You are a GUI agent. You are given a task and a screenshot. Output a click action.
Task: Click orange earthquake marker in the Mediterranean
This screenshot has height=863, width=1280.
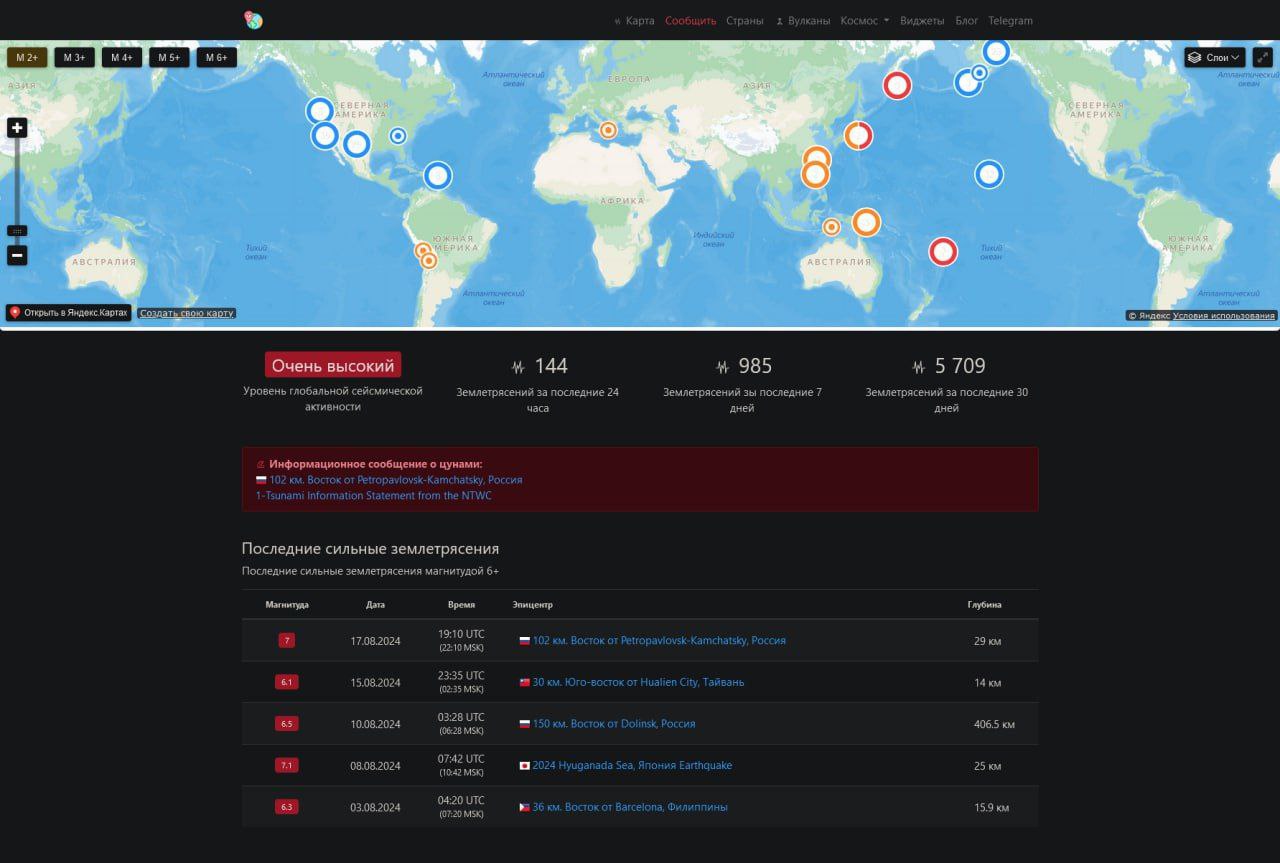coord(608,129)
